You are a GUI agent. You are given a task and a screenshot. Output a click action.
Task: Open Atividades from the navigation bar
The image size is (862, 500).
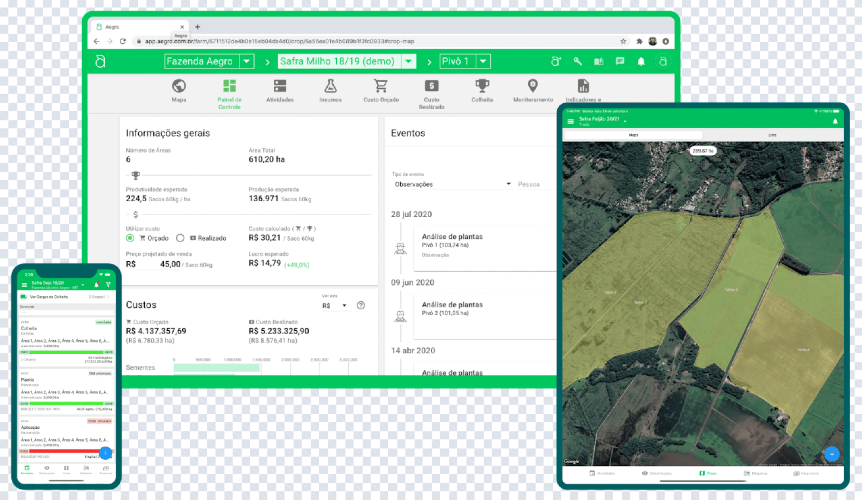[280, 87]
